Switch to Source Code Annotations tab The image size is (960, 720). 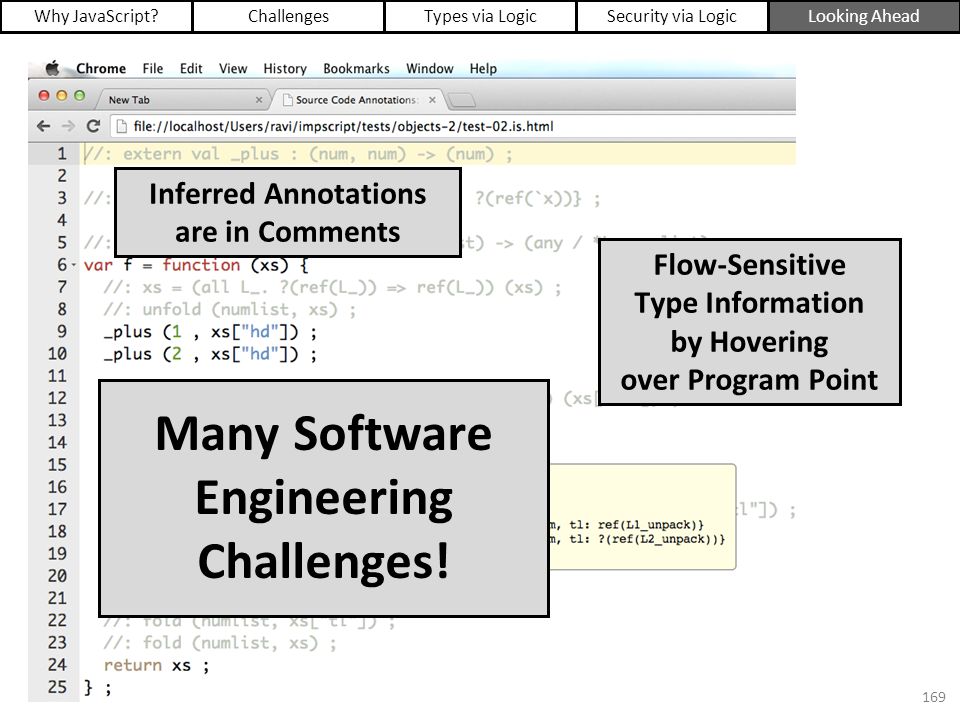coord(359,100)
